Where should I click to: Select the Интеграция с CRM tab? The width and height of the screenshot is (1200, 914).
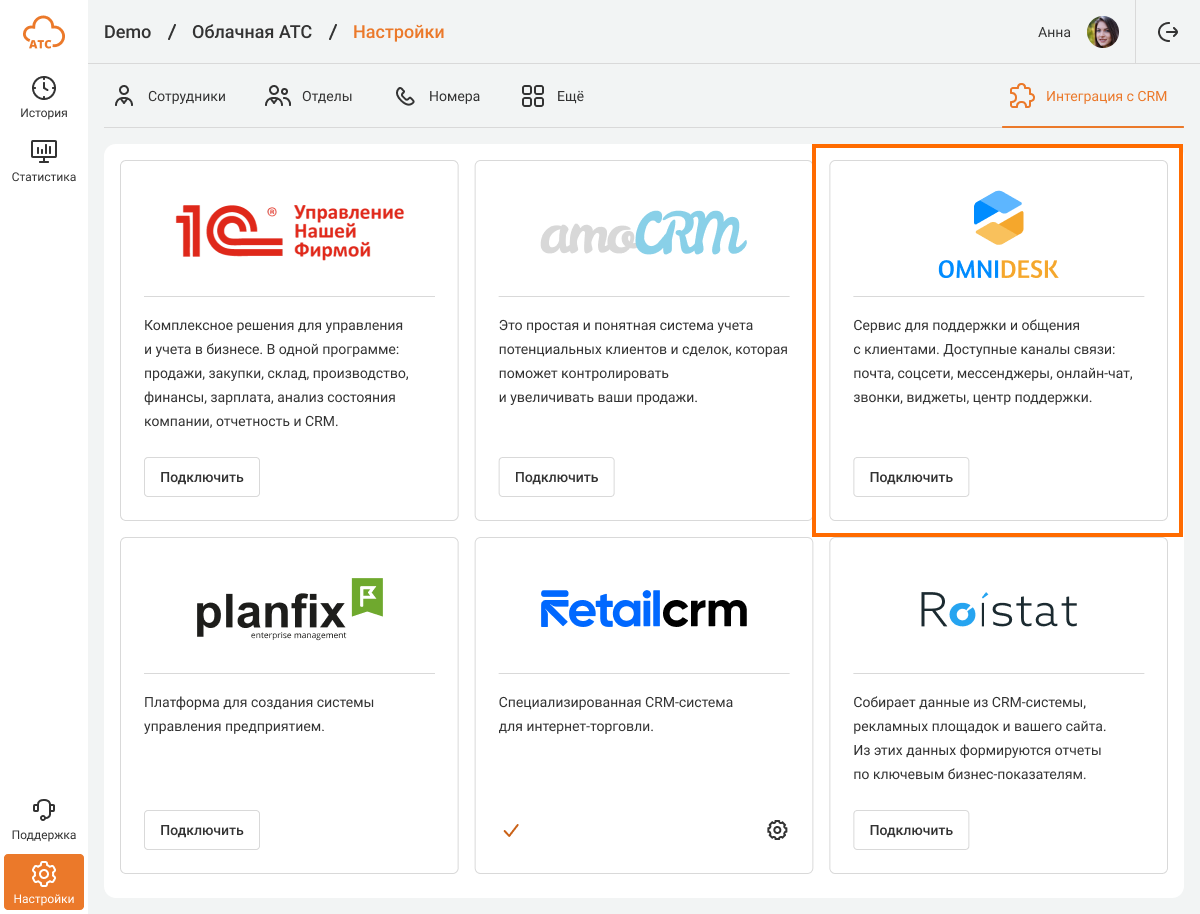pos(1089,97)
